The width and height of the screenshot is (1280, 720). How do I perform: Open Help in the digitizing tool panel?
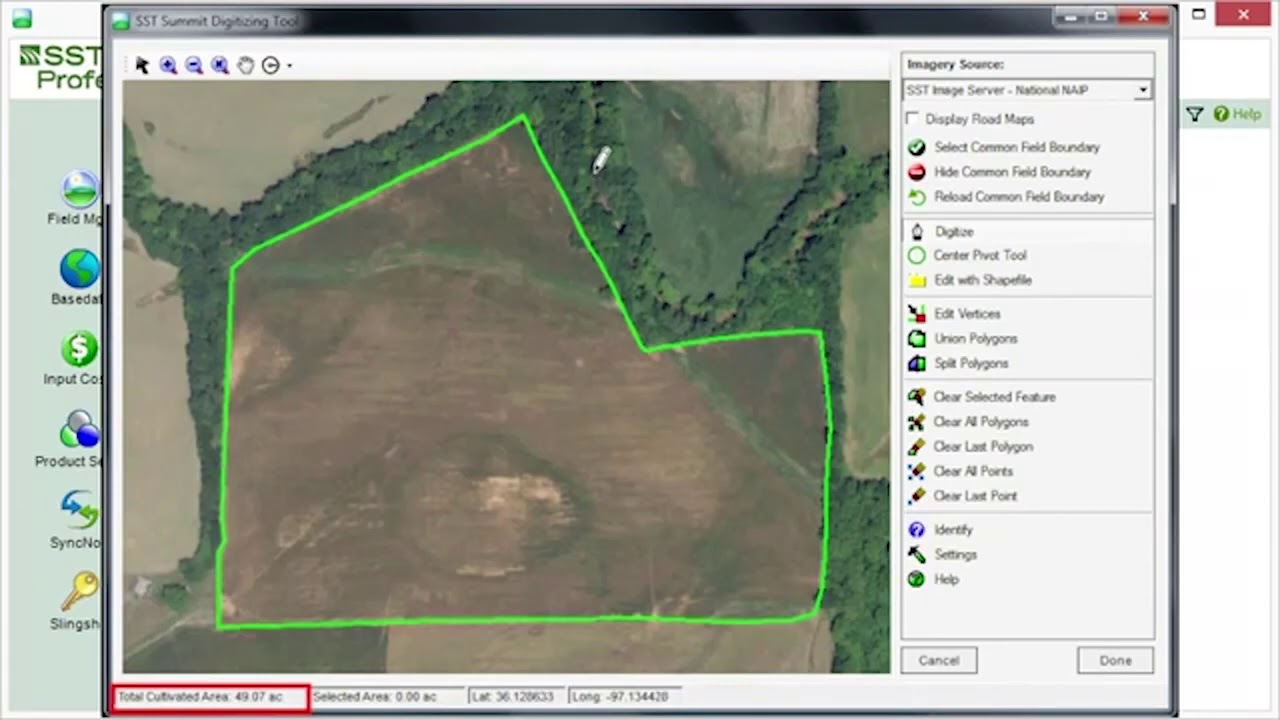(x=945, y=579)
